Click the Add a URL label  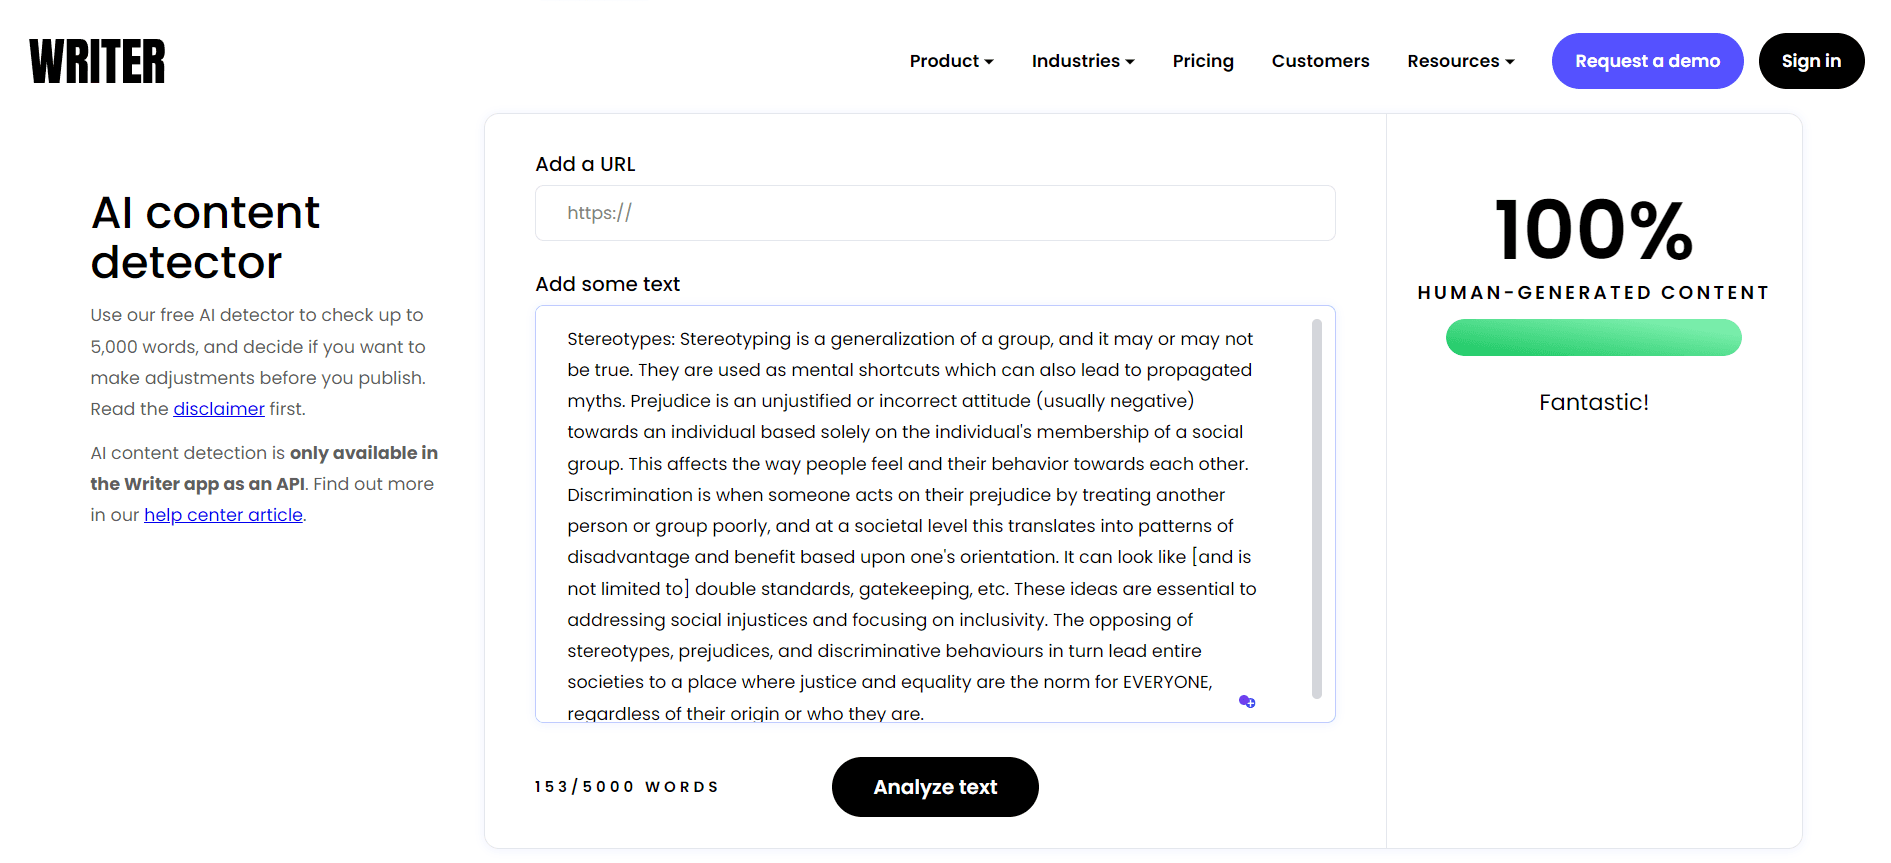click(585, 164)
